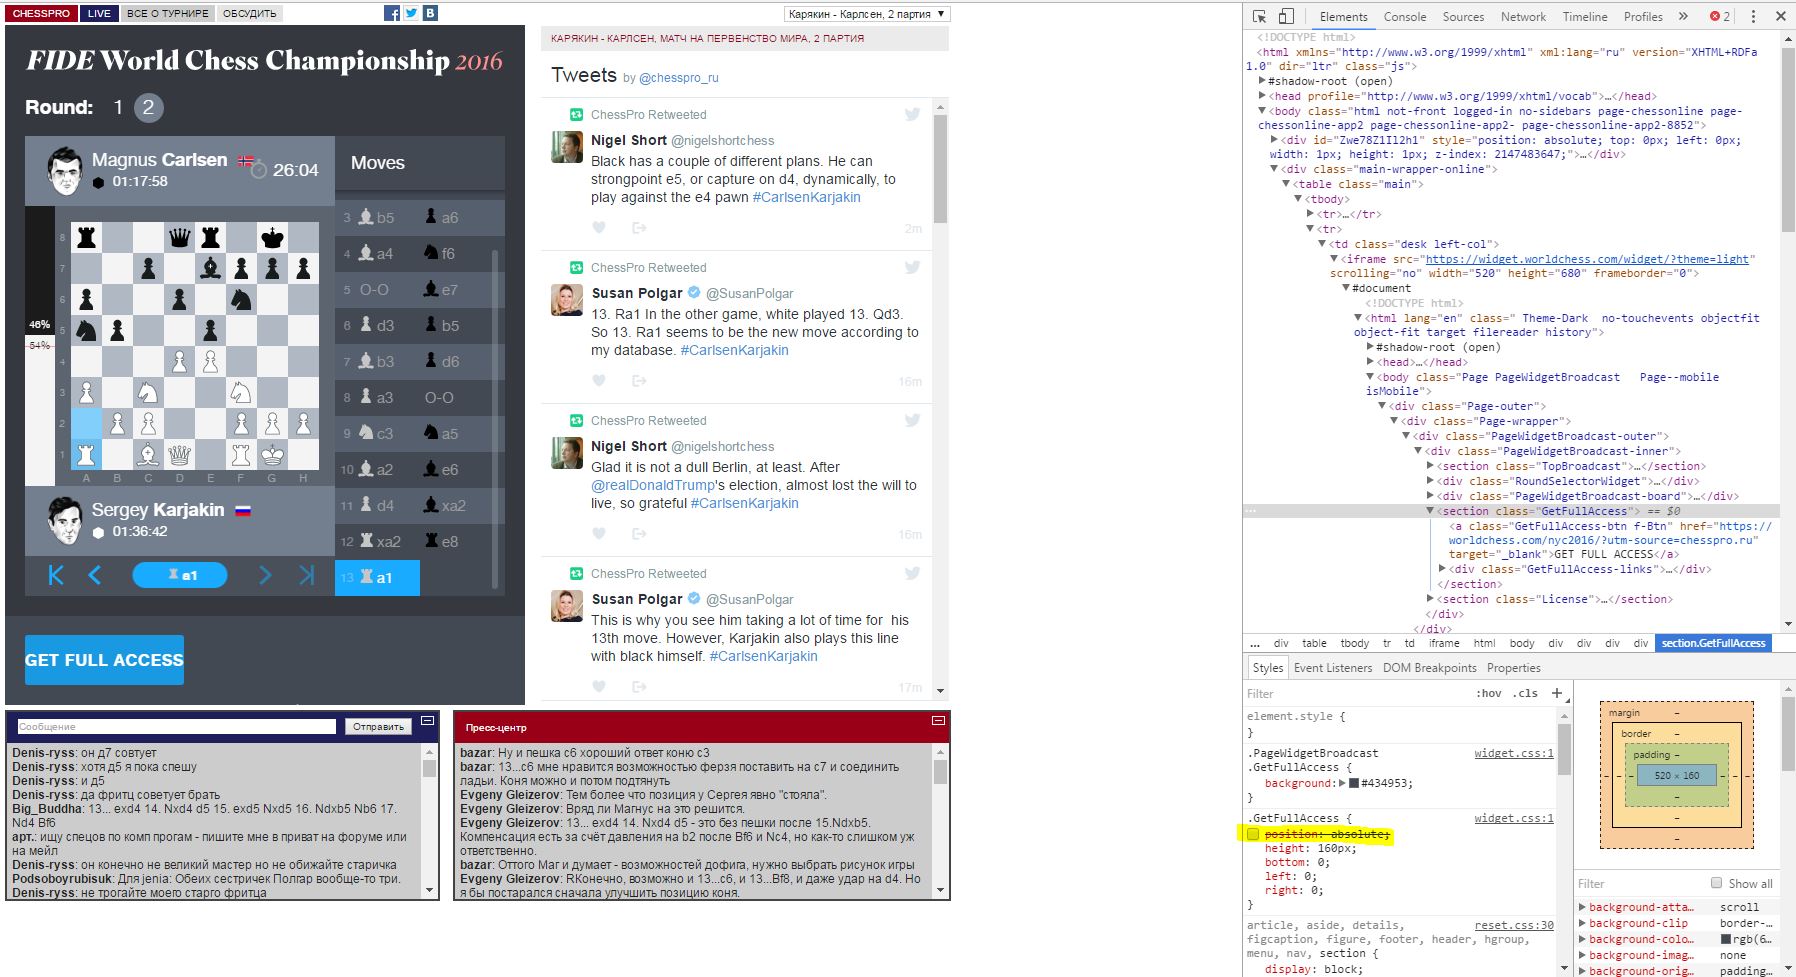Switch to the Console tab

pyautogui.click(x=1404, y=16)
